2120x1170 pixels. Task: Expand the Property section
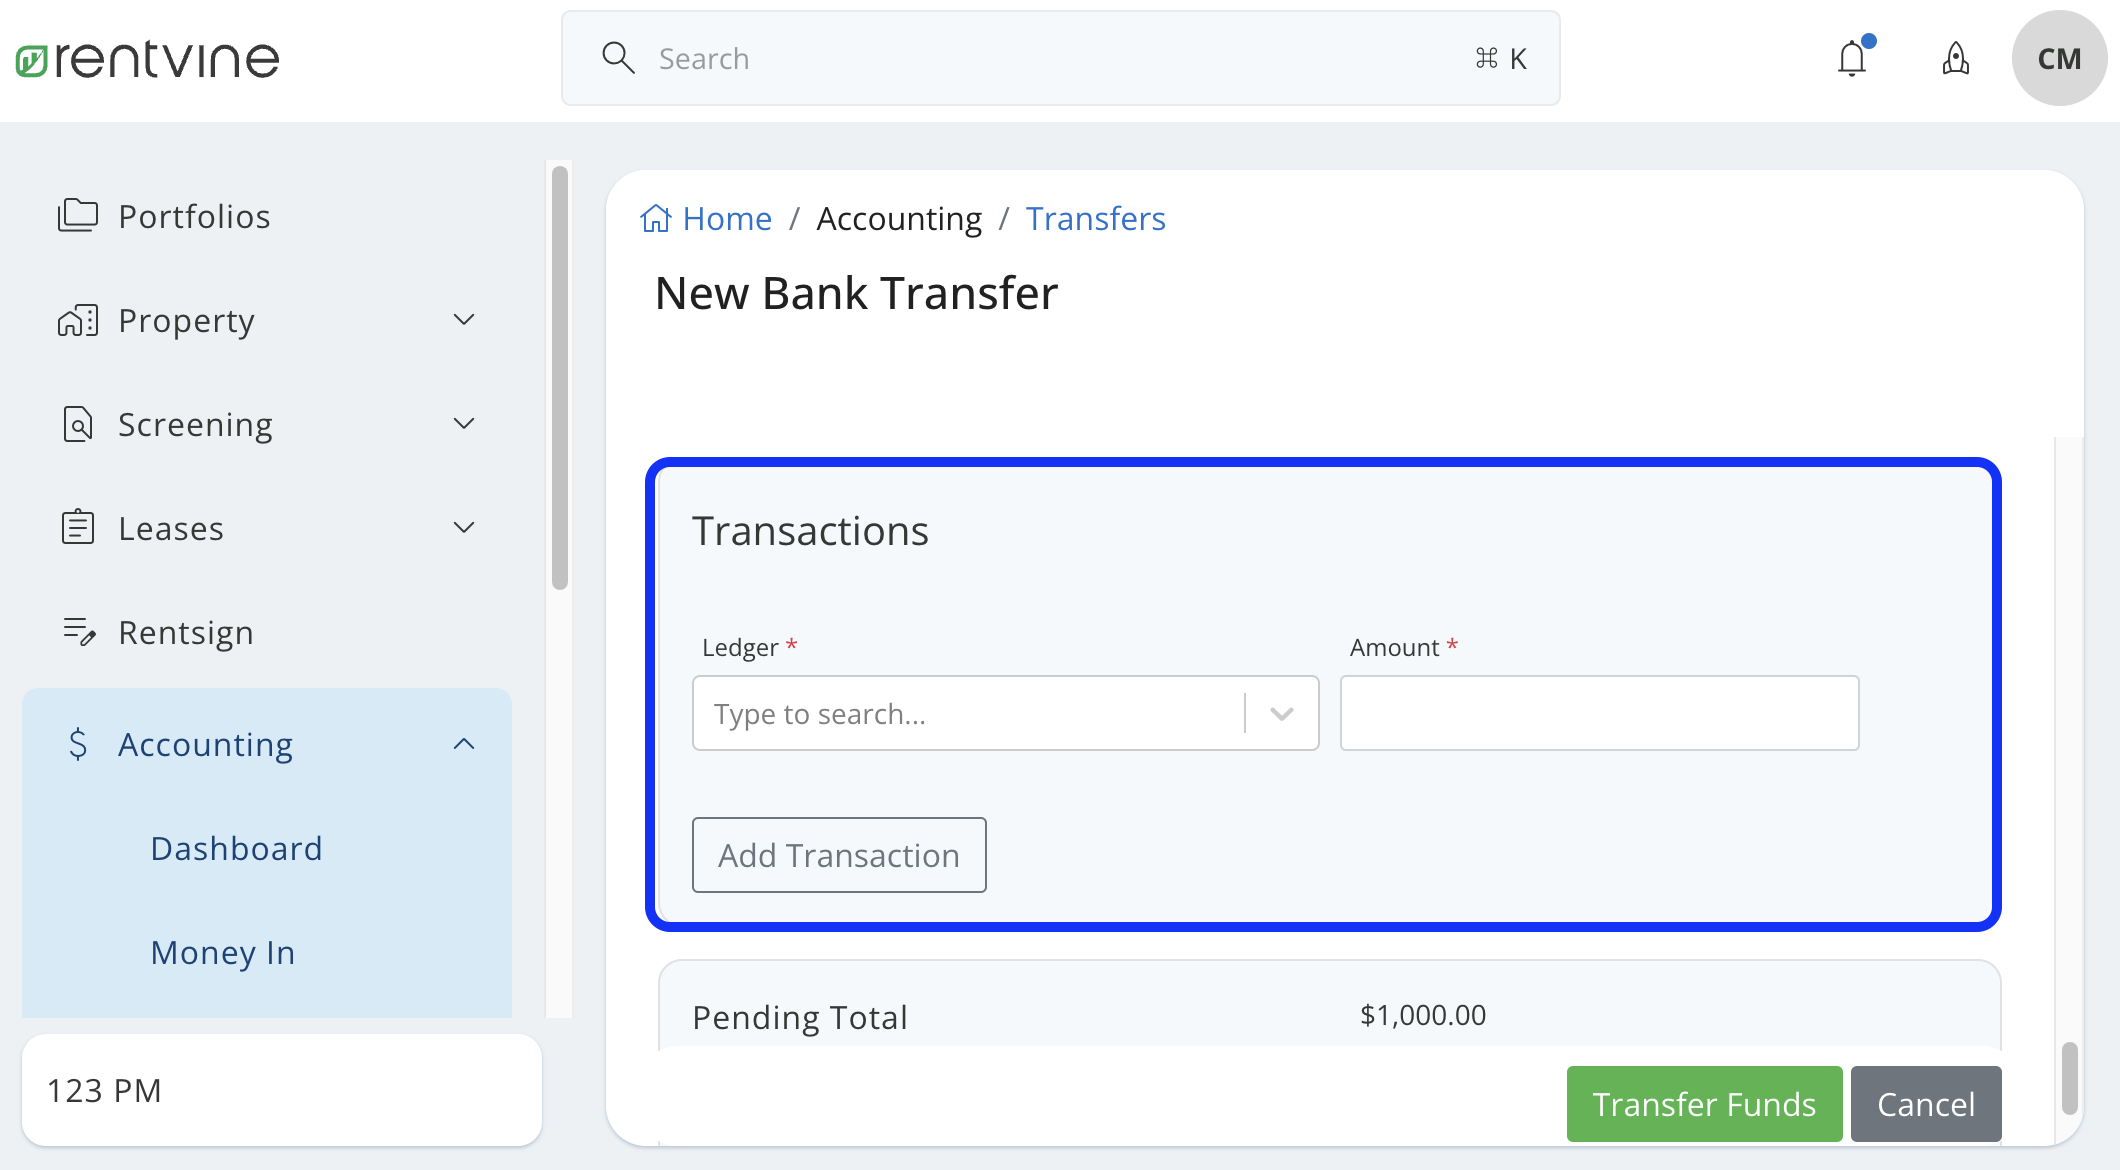point(463,319)
